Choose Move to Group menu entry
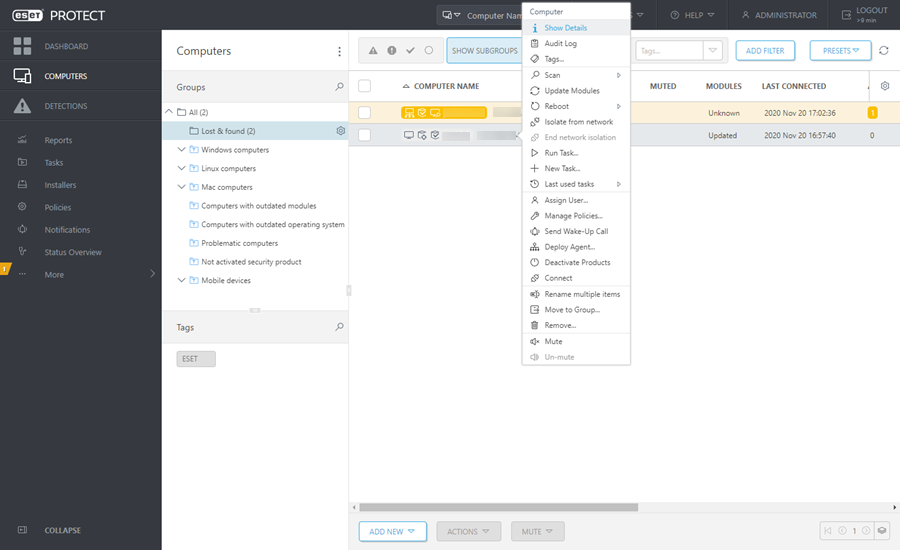The height and width of the screenshot is (550, 900). tap(576, 309)
